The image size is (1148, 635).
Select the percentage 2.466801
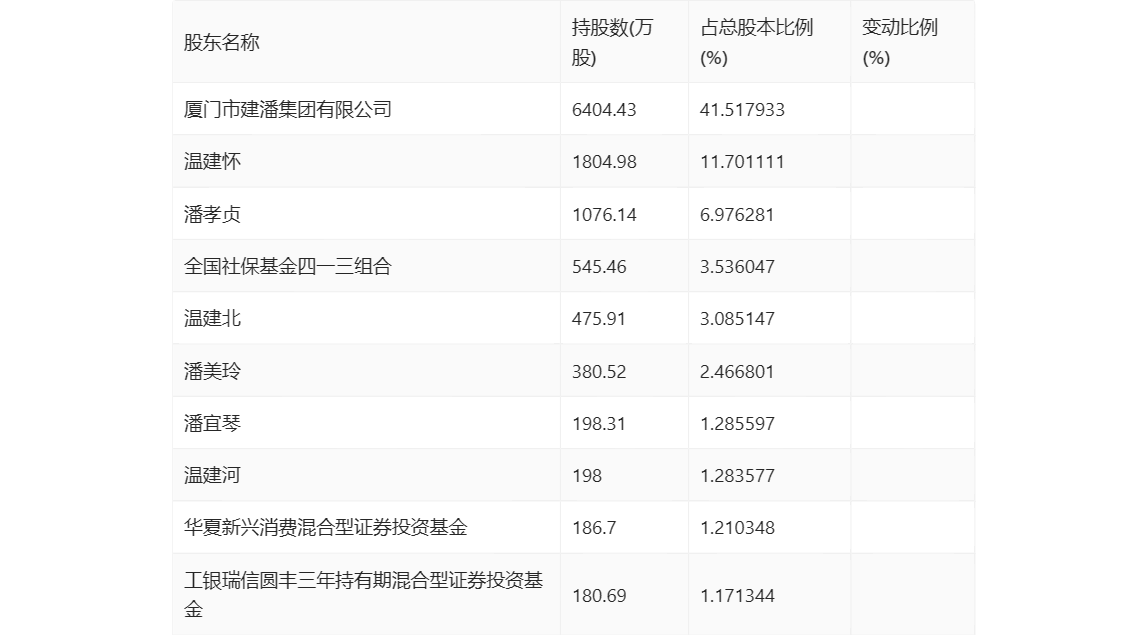pos(737,371)
